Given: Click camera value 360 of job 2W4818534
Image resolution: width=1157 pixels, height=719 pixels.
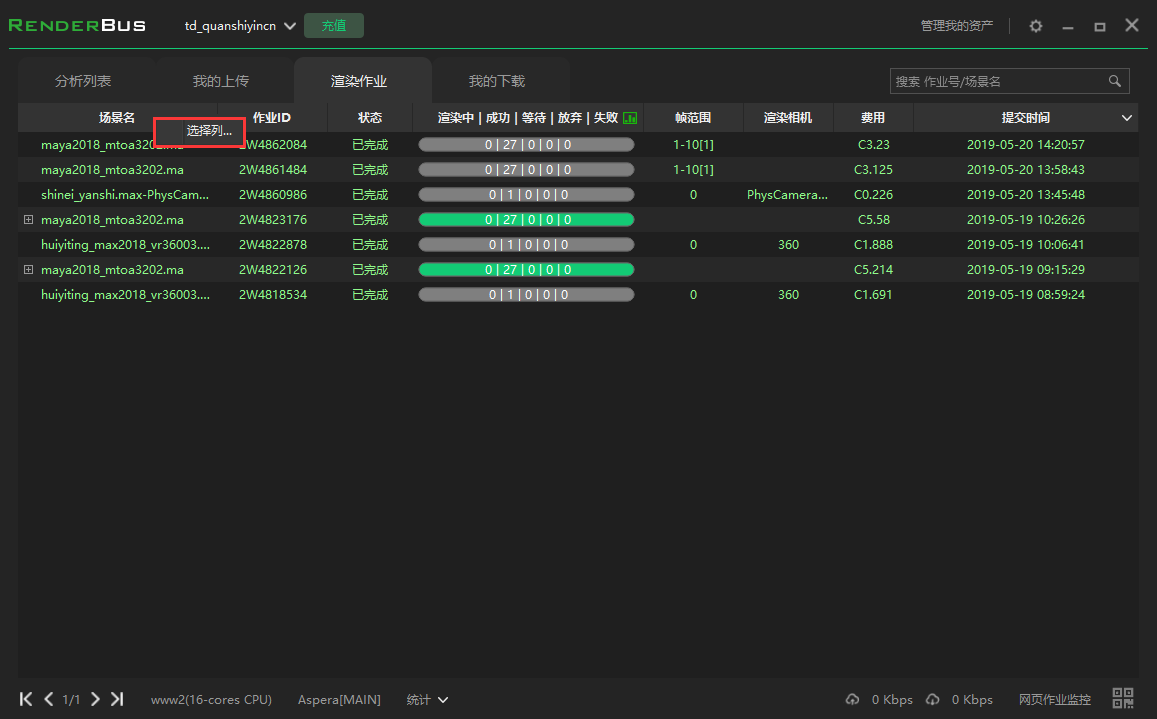Looking at the screenshot, I should (x=788, y=295).
